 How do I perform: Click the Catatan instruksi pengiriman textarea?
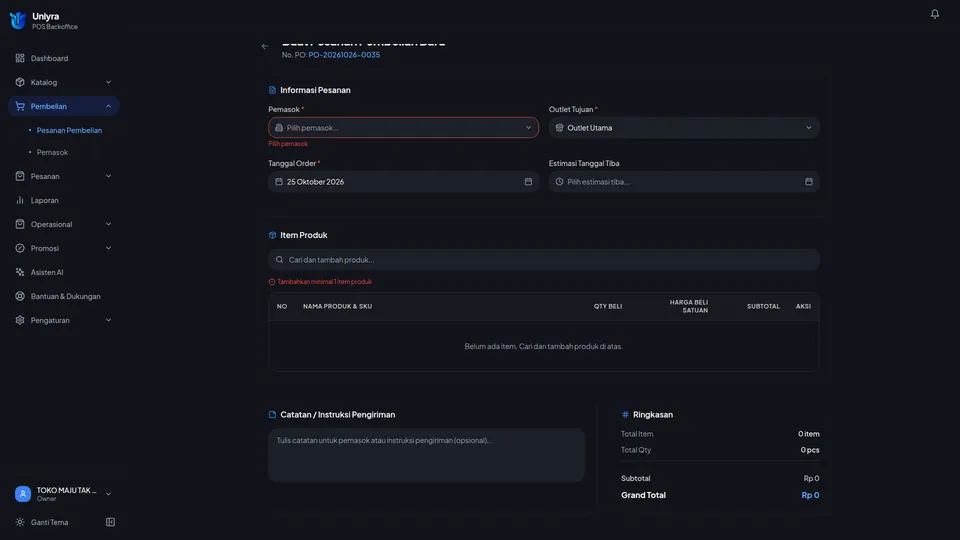click(426, 455)
